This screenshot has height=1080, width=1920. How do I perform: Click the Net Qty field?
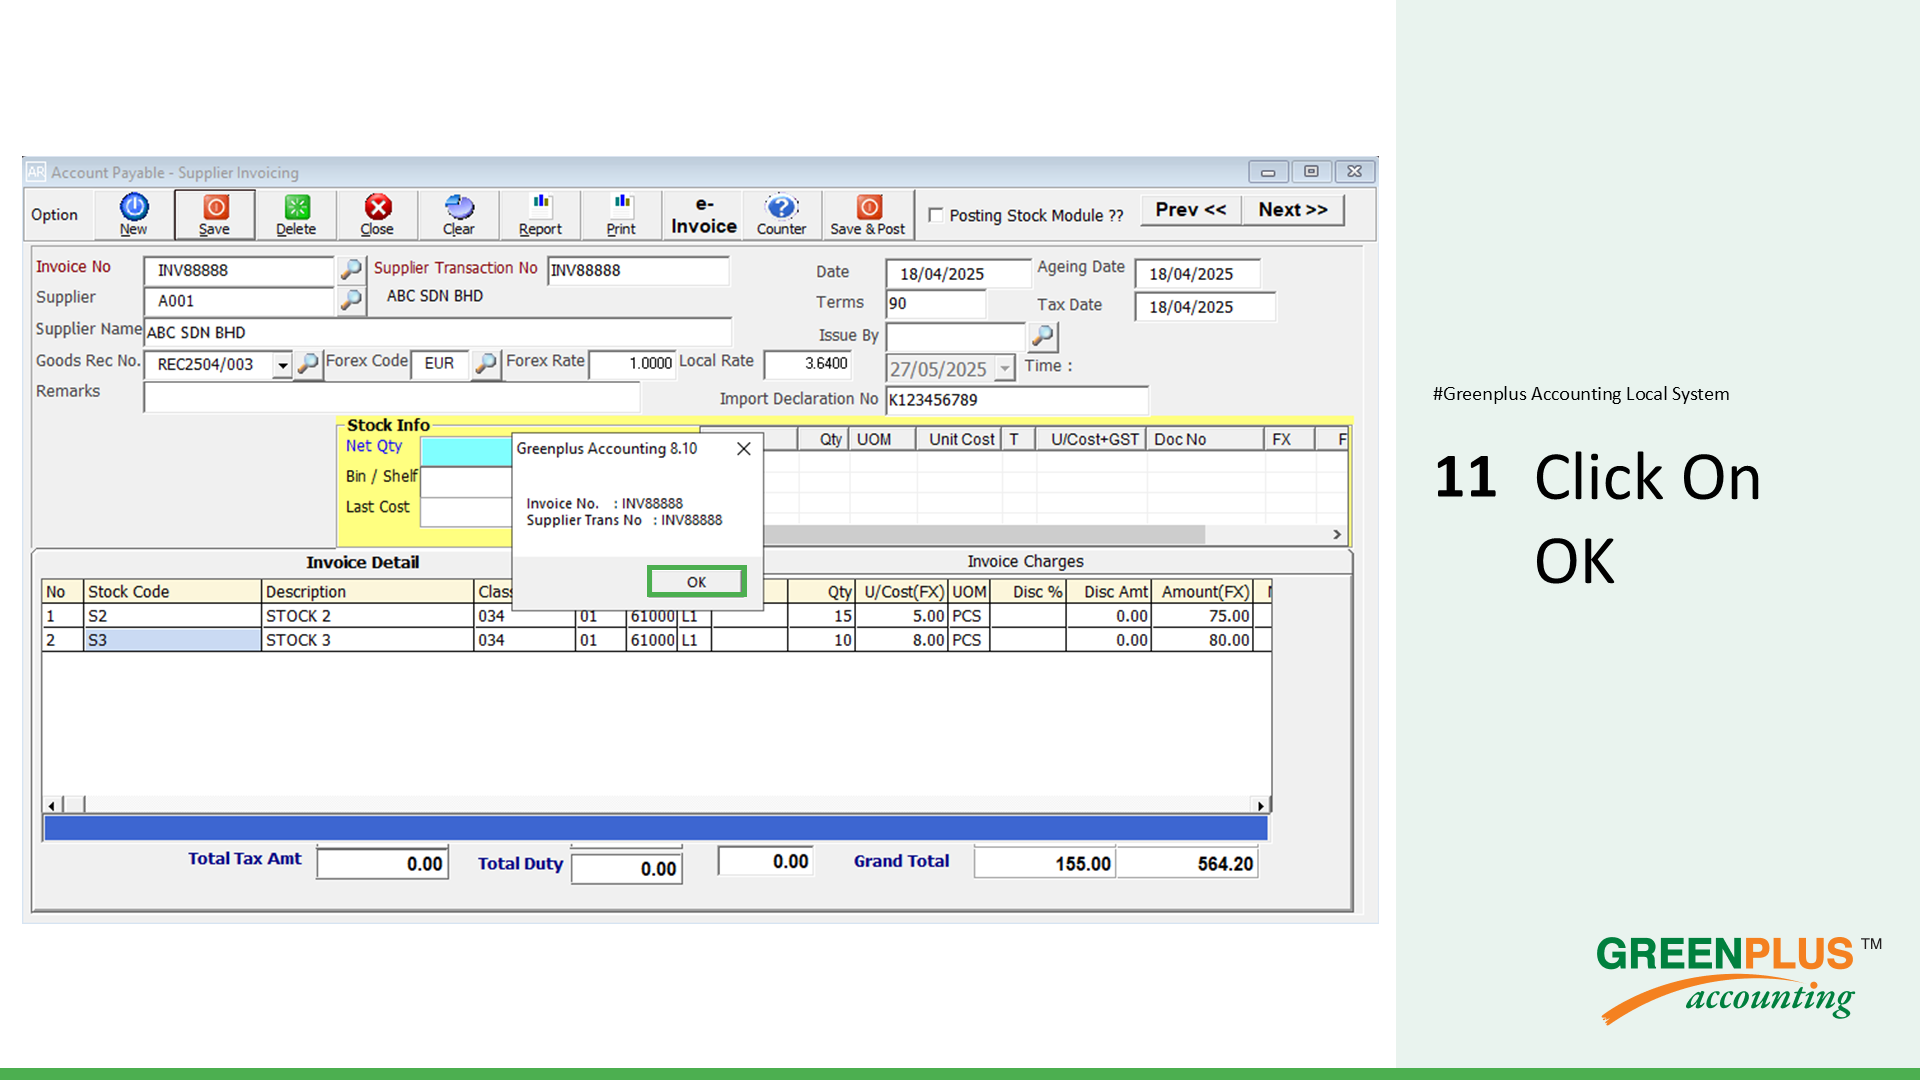466,451
